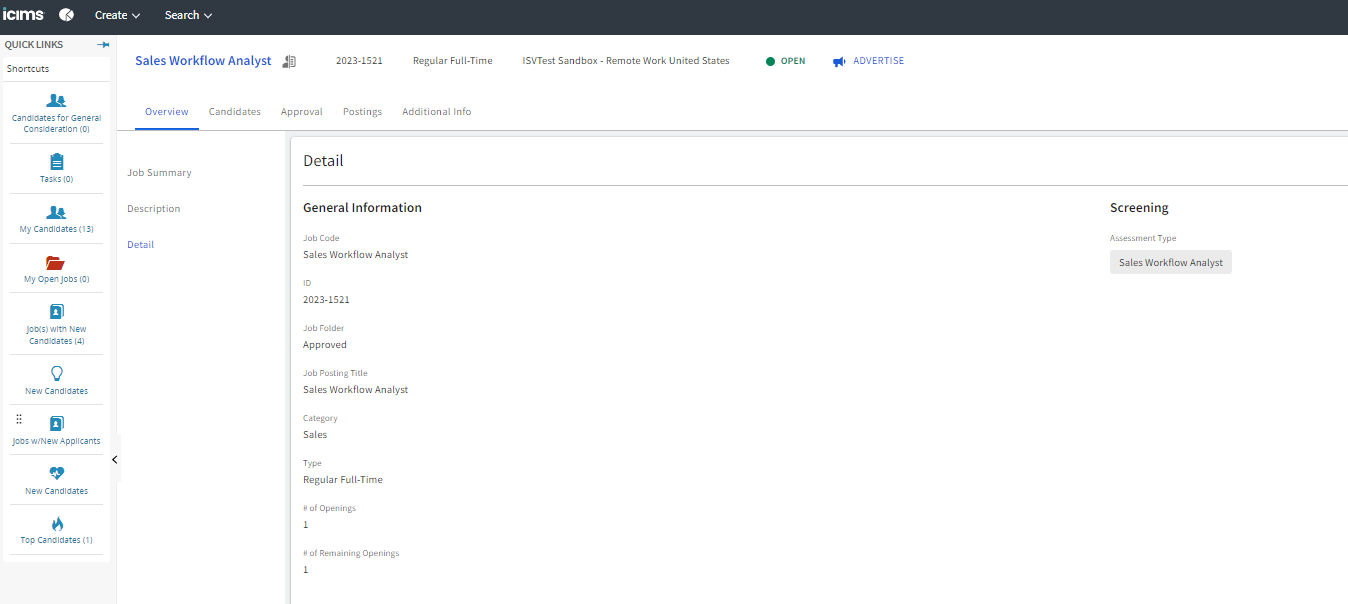Grab drag handle beside Jobs w/New Applicants
Screen dimensions: 1348x604
(x=19, y=419)
